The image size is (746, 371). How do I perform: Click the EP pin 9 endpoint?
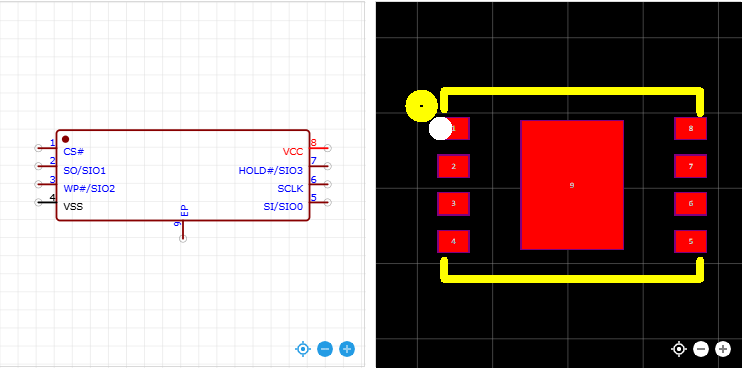[183, 238]
